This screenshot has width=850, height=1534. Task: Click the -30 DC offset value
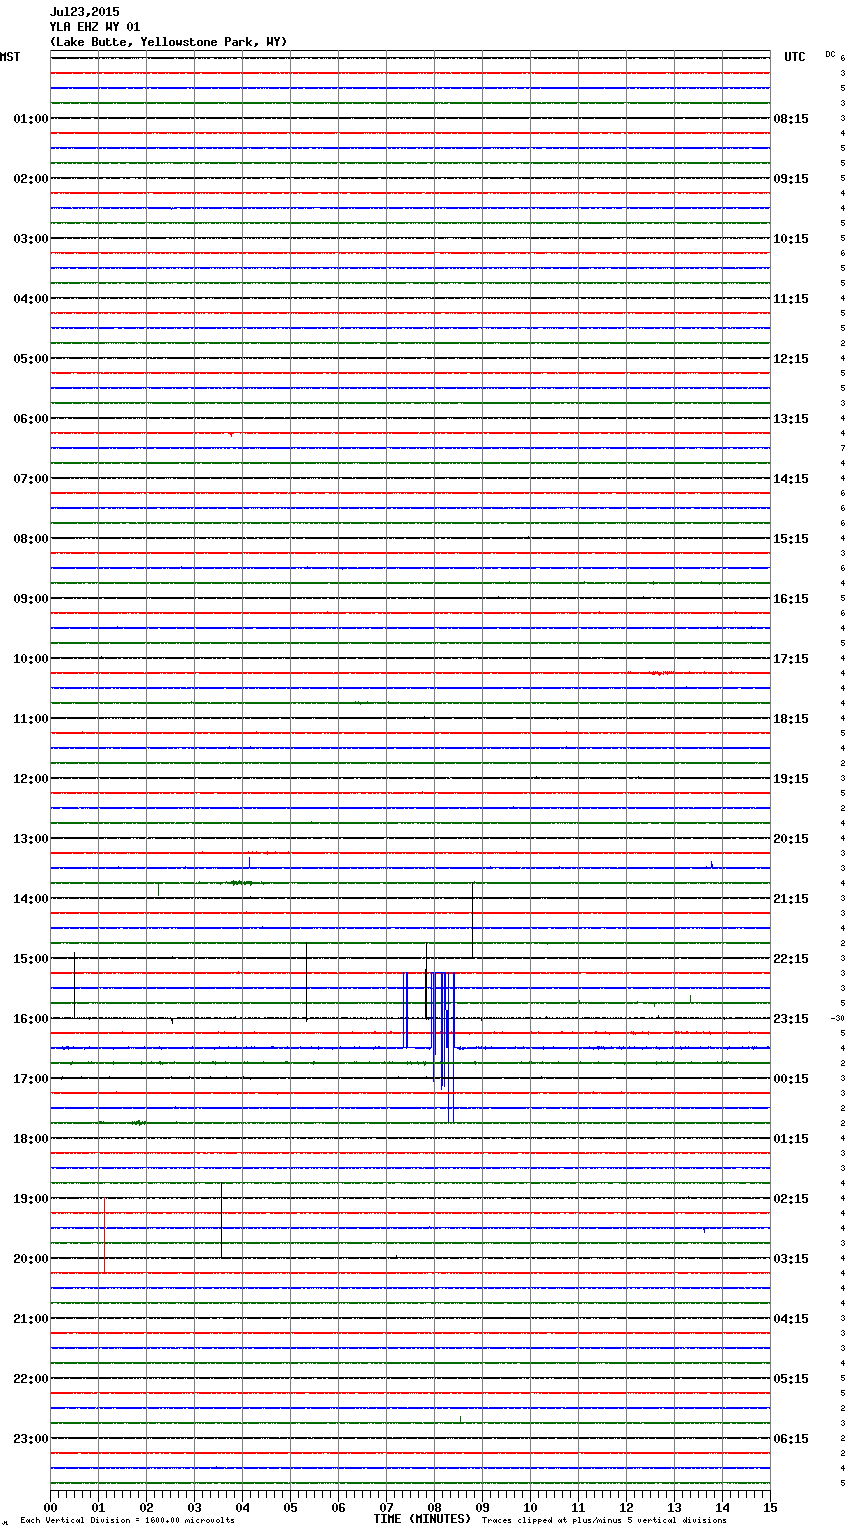(837, 1019)
